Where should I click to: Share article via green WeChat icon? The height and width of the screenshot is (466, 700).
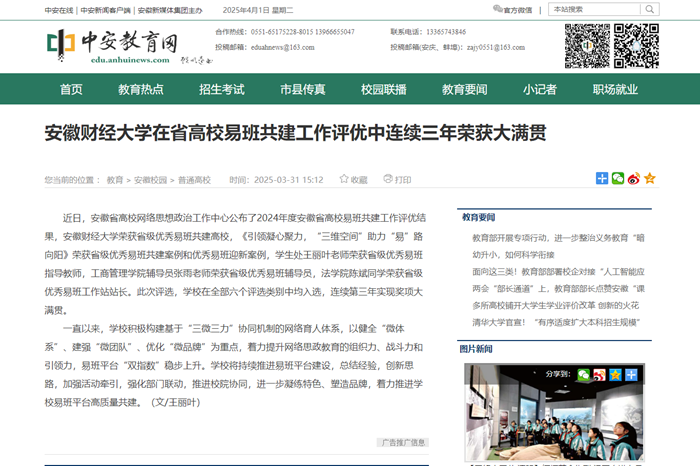coord(618,178)
